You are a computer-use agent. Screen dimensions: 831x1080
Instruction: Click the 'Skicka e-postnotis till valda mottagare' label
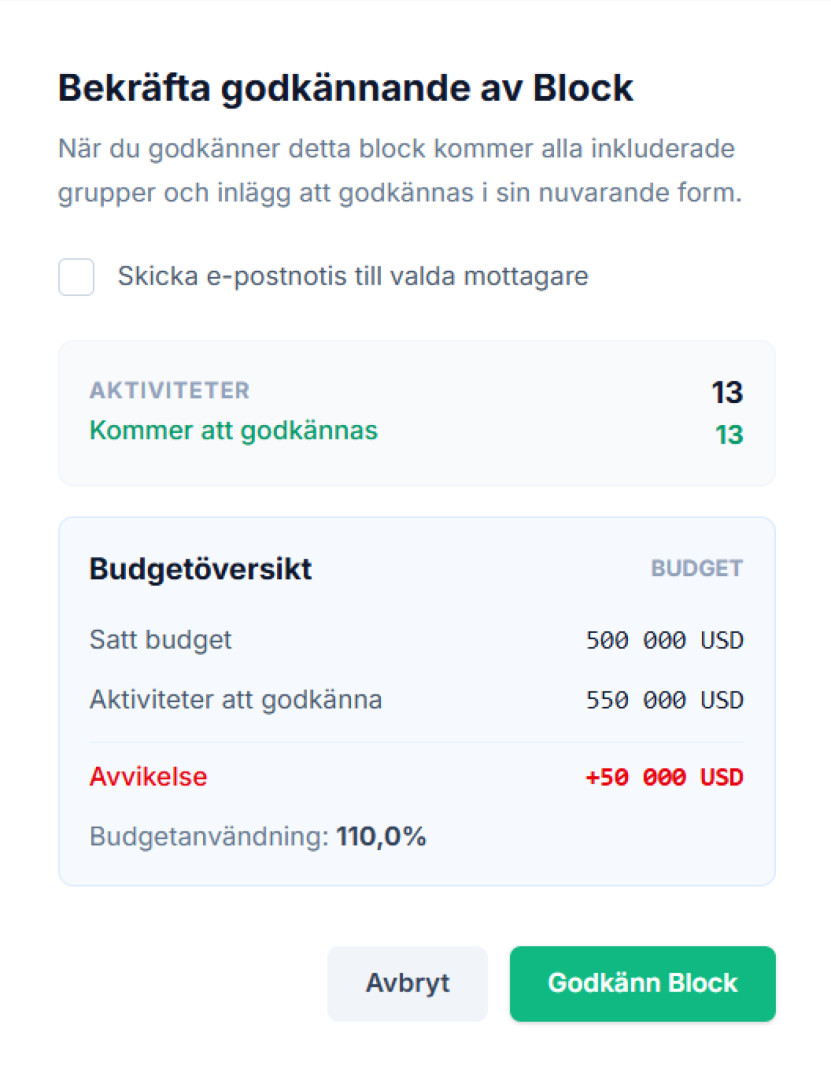coord(352,277)
